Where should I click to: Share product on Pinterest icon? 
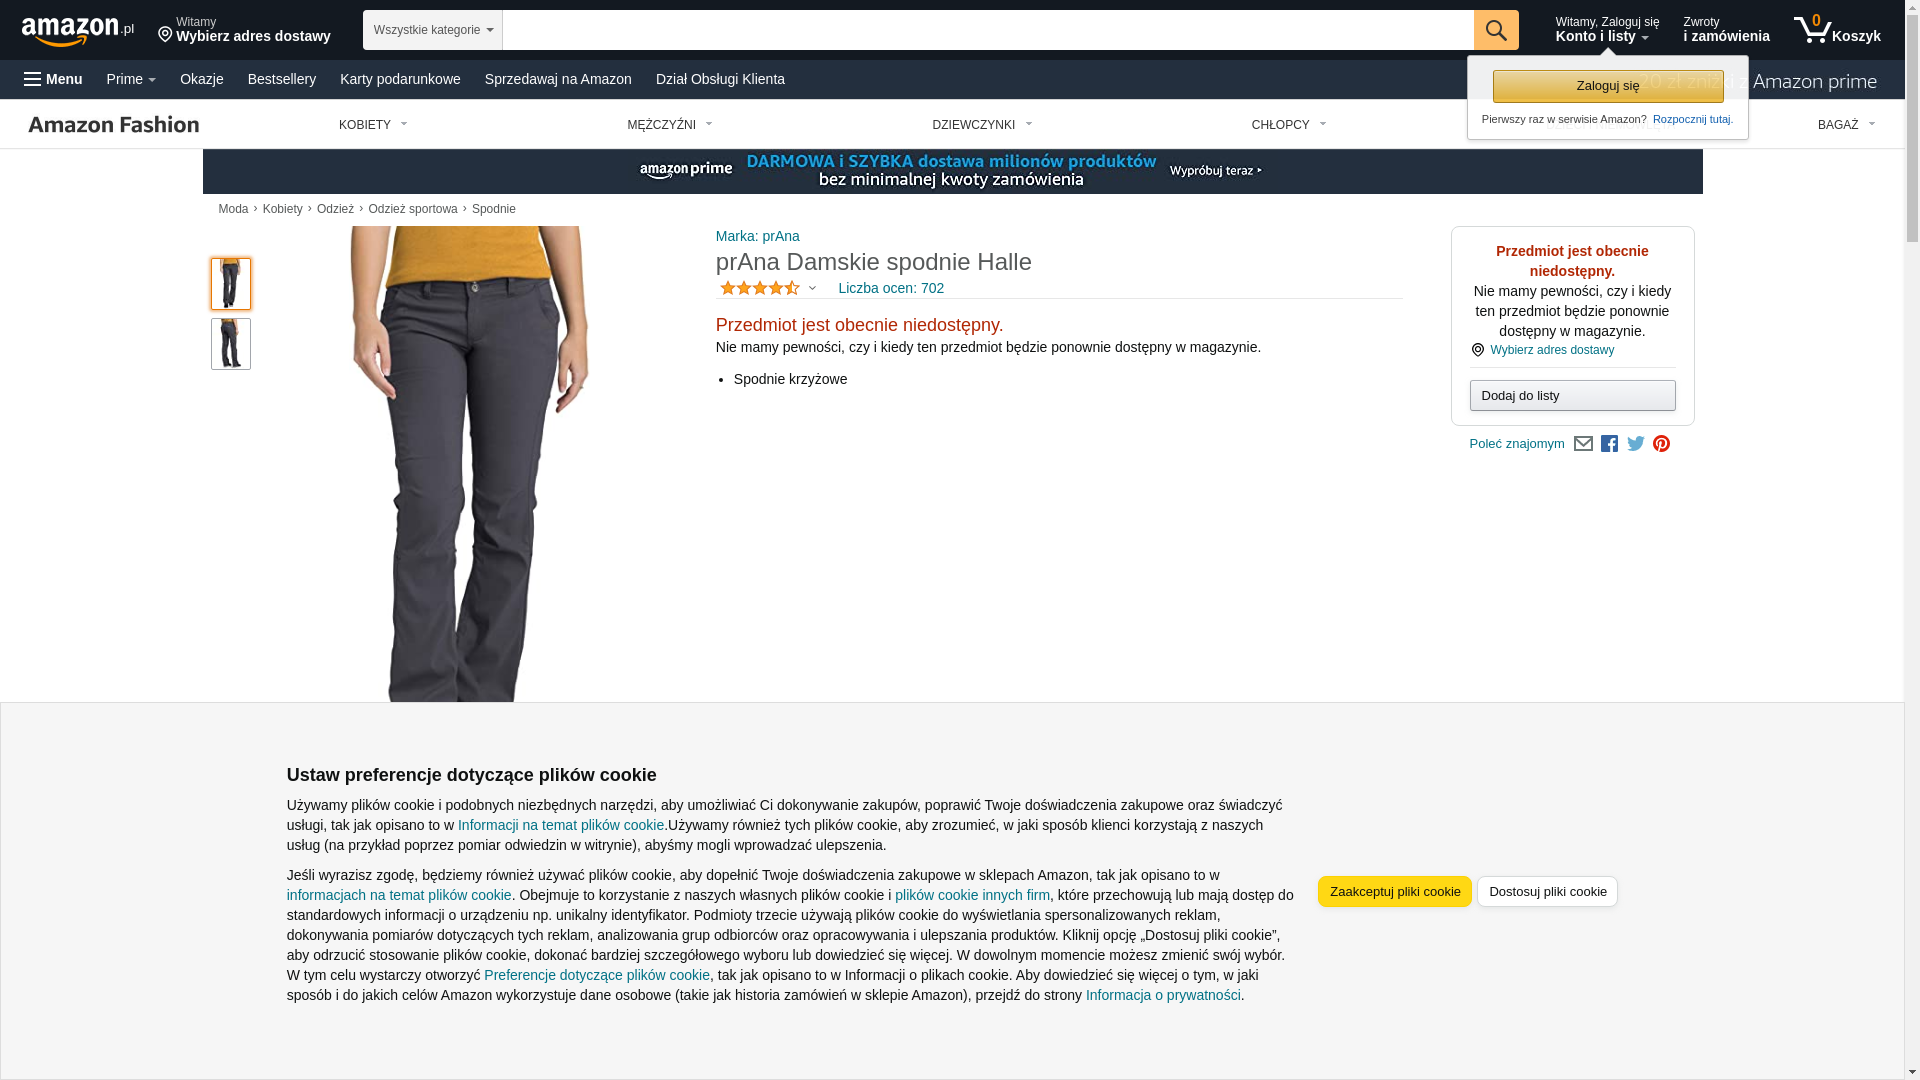(x=1661, y=444)
